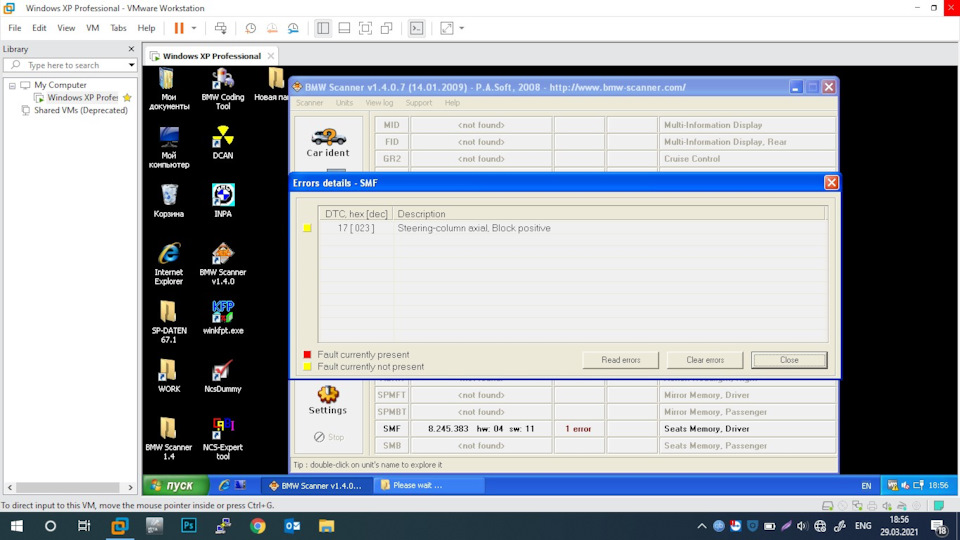Open the Tabs menu in VMware
This screenshot has height=540, width=960.
click(x=118, y=28)
